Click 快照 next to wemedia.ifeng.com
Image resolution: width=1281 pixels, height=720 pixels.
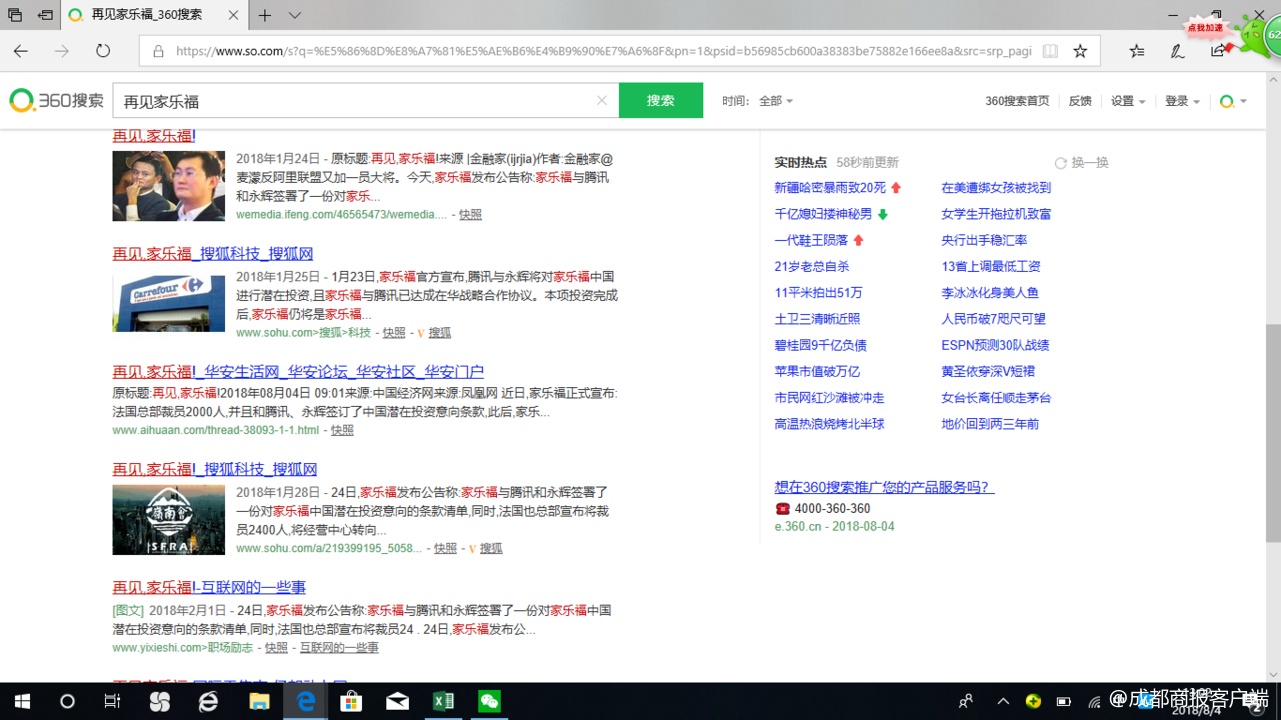[470, 214]
